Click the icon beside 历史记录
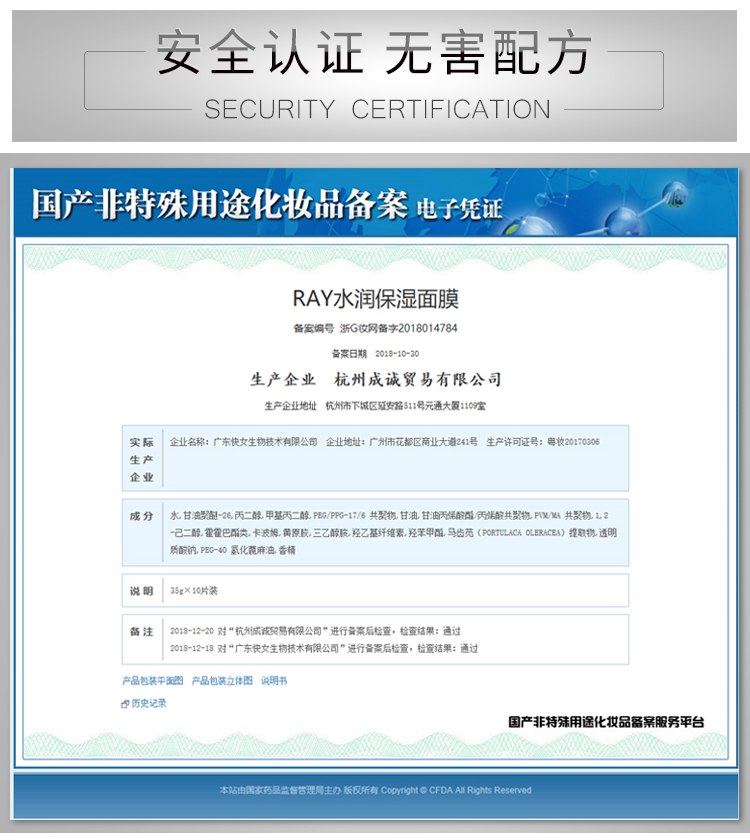Viewport: 750px width, 840px height. coord(125,704)
